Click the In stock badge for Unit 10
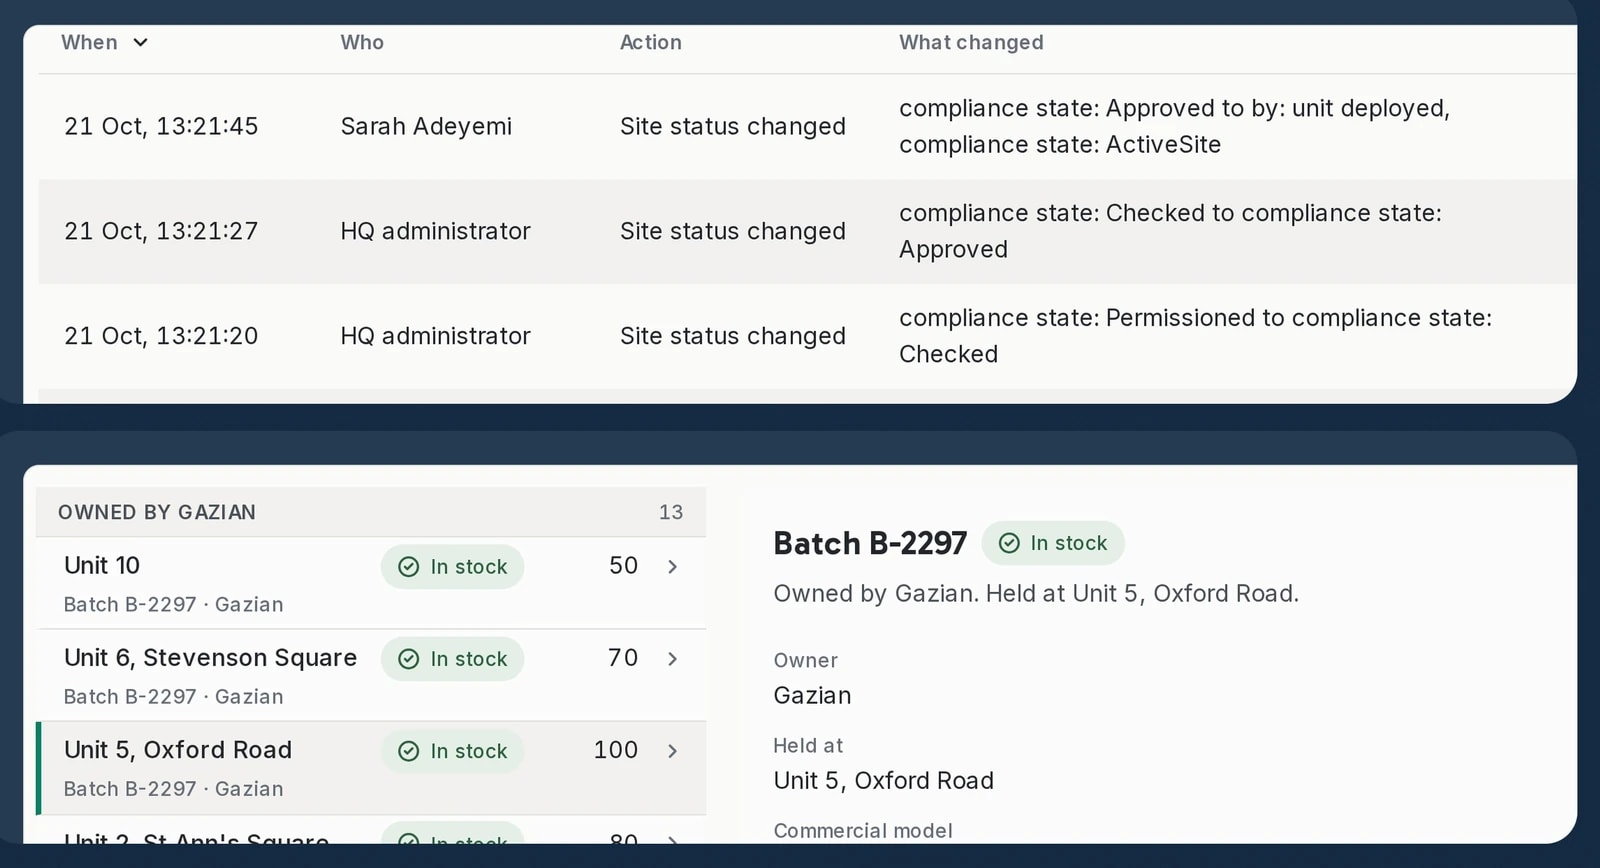Viewport: 1600px width, 868px height. 452,566
